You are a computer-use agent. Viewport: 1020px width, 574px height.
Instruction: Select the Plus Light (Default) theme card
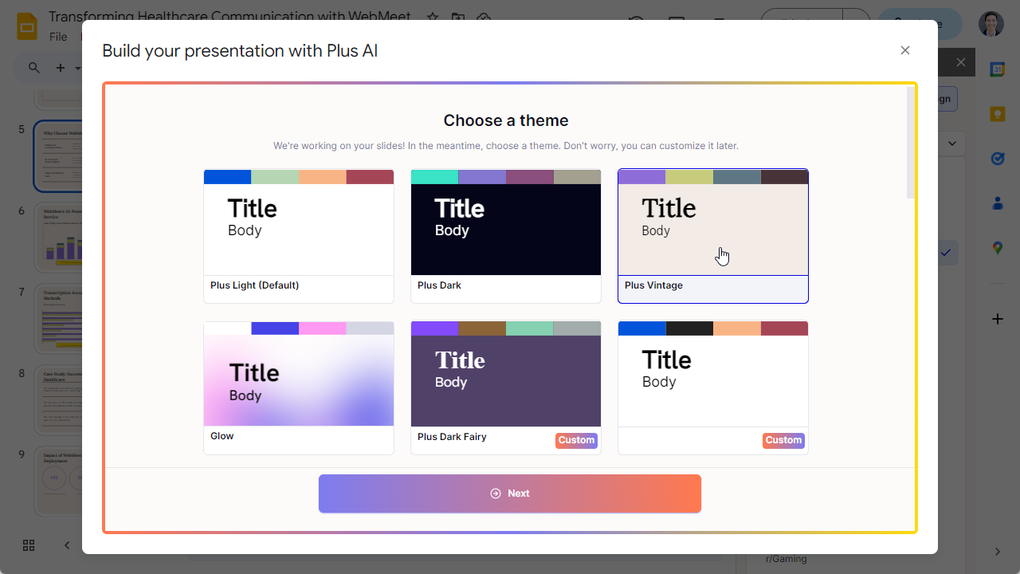tap(299, 236)
